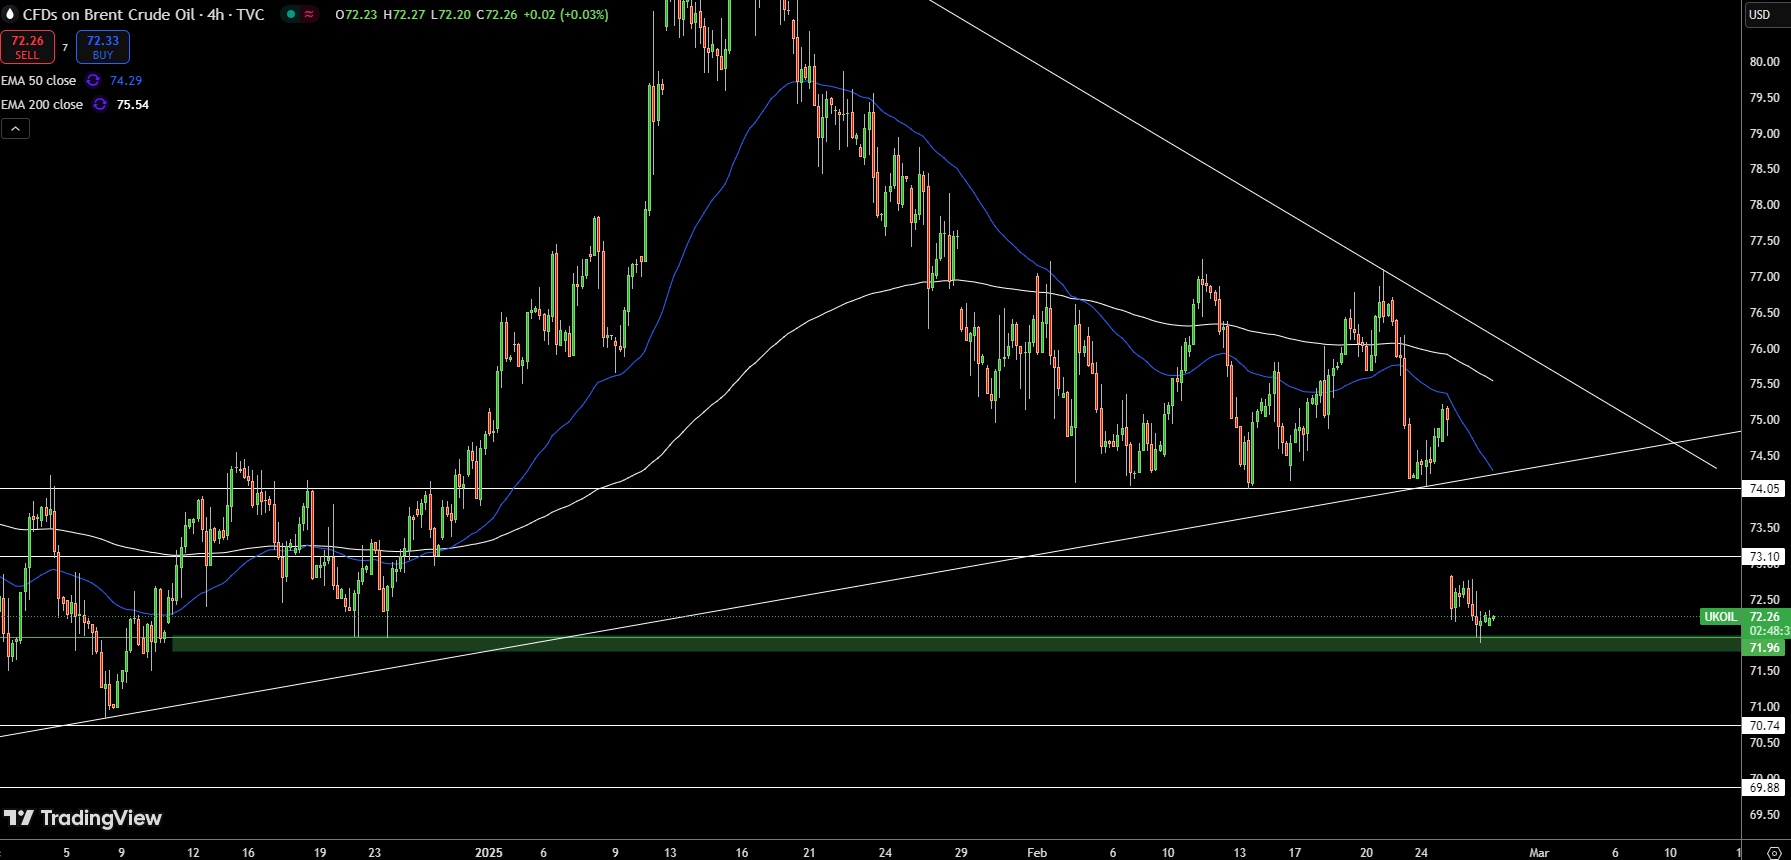Image resolution: width=1791 pixels, height=860 pixels.
Task: Click the 2025 label on the time axis
Action: [489, 852]
